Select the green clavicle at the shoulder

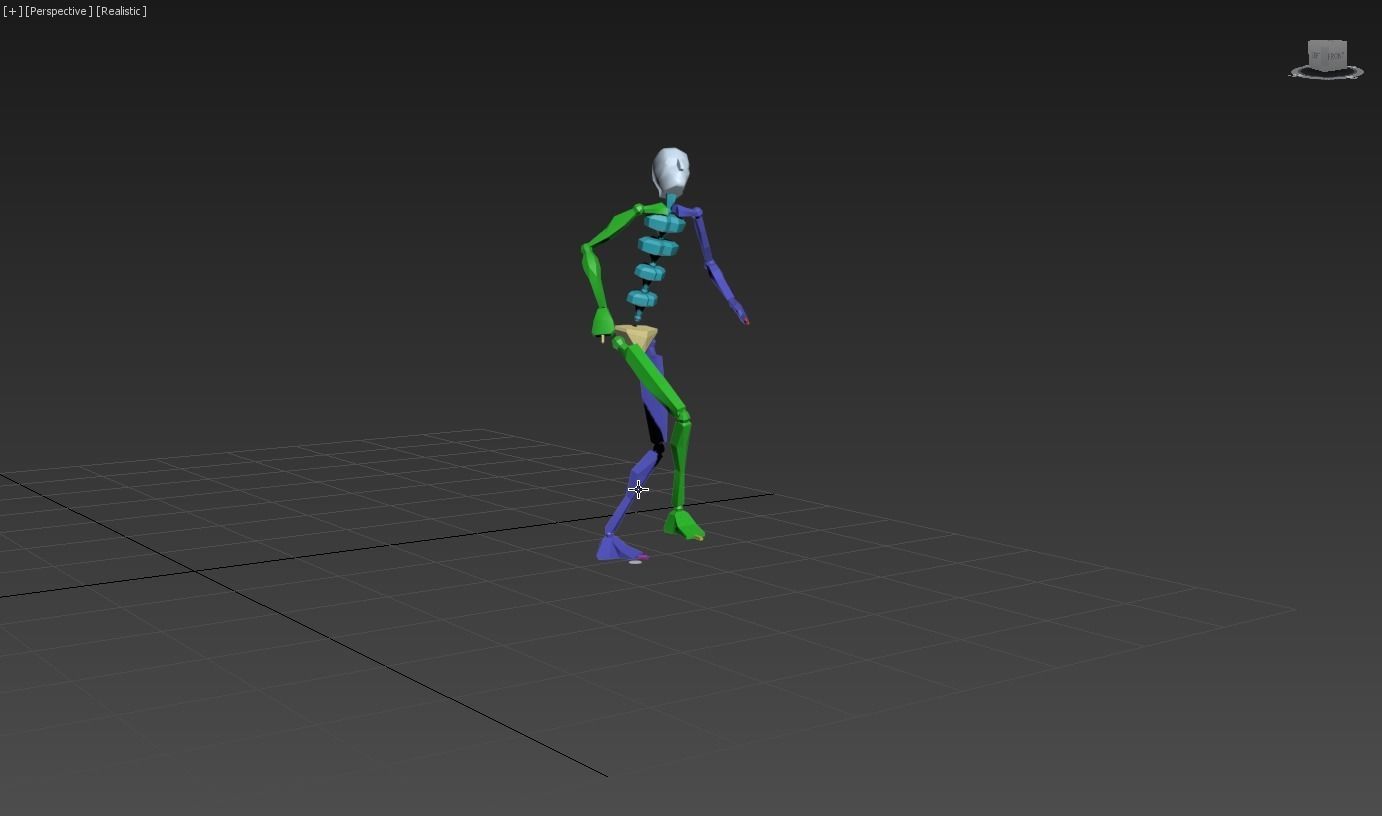[x=655, y=210]
